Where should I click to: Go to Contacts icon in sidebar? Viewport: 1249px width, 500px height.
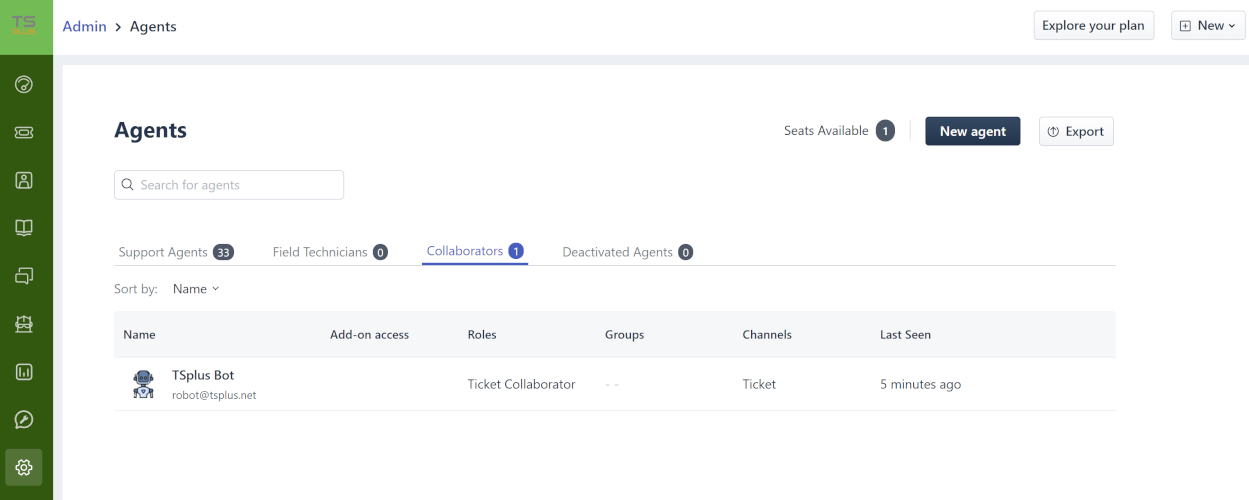24,180
